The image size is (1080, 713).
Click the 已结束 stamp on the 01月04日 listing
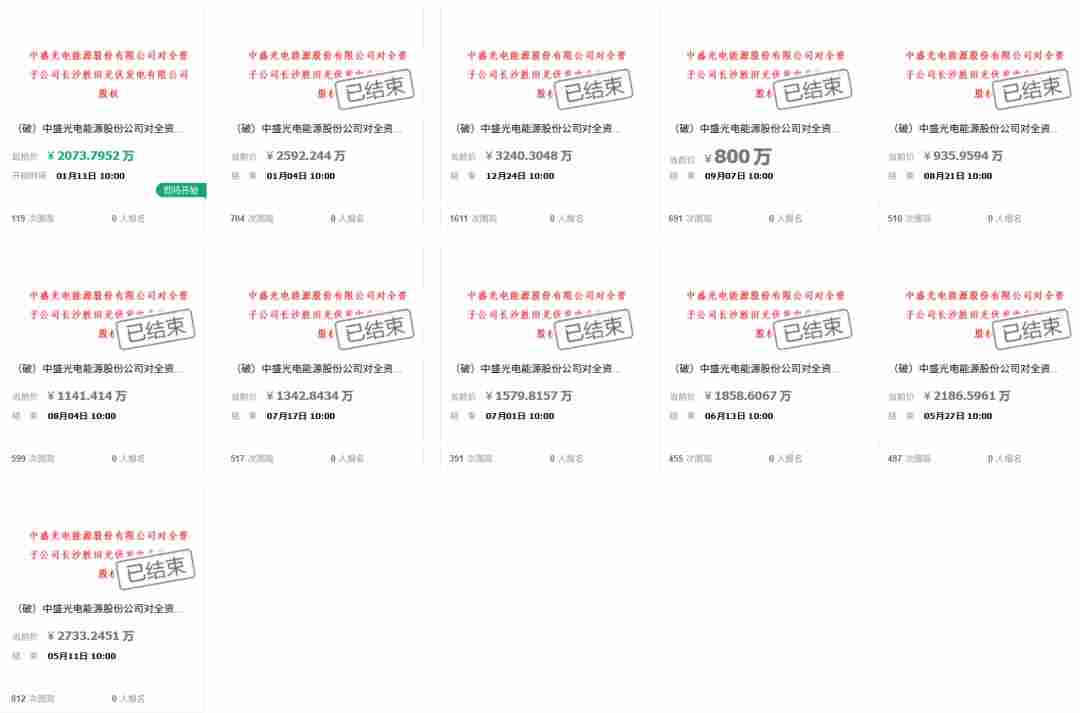point(375,89)
